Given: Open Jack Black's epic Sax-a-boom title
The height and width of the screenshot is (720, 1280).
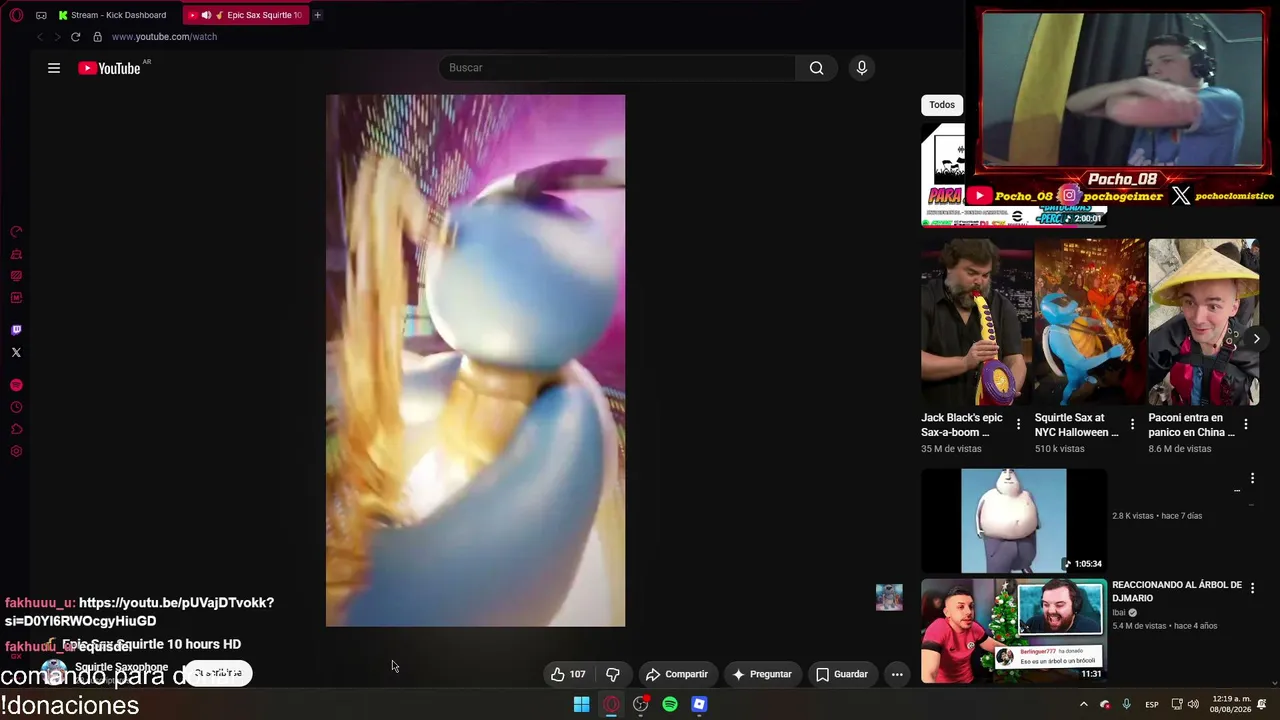Looking at the screenshot, I should pos(962,425).
